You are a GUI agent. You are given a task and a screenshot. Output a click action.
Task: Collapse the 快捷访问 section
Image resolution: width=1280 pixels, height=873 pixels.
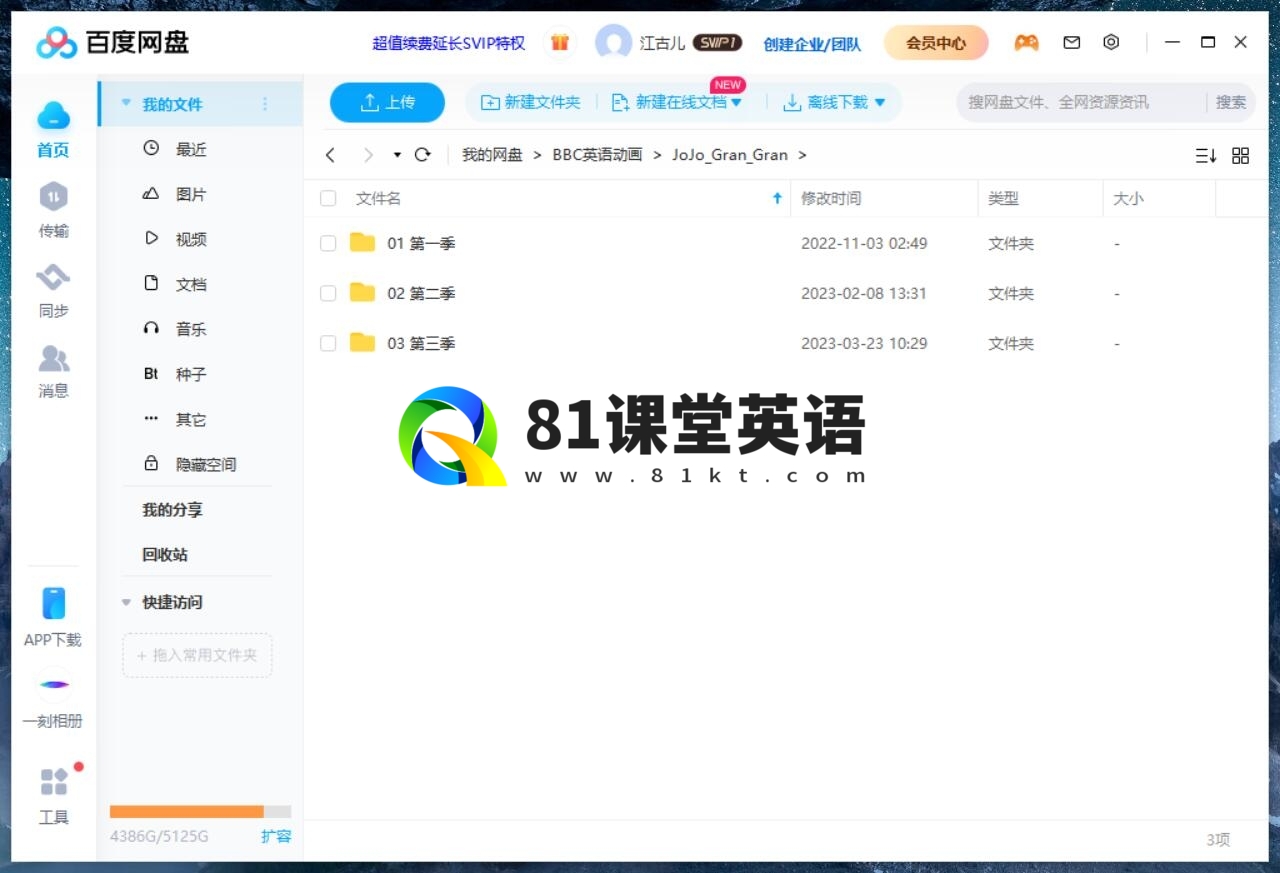(126, 602)
